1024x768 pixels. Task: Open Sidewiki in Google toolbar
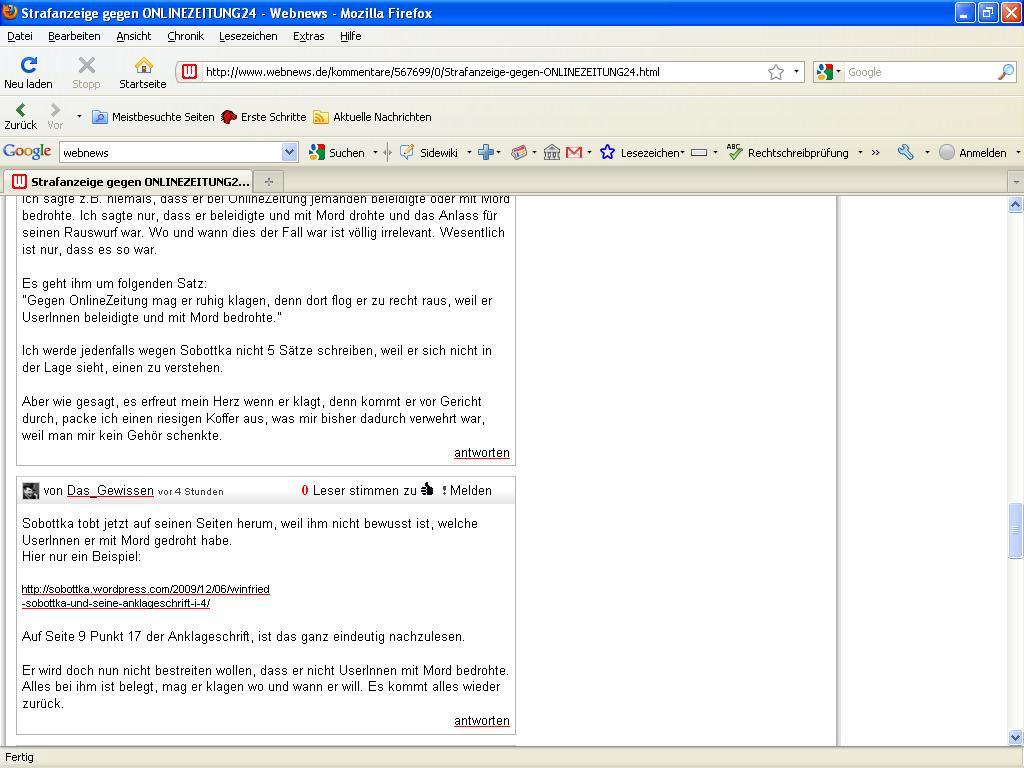tap(430, 152)
